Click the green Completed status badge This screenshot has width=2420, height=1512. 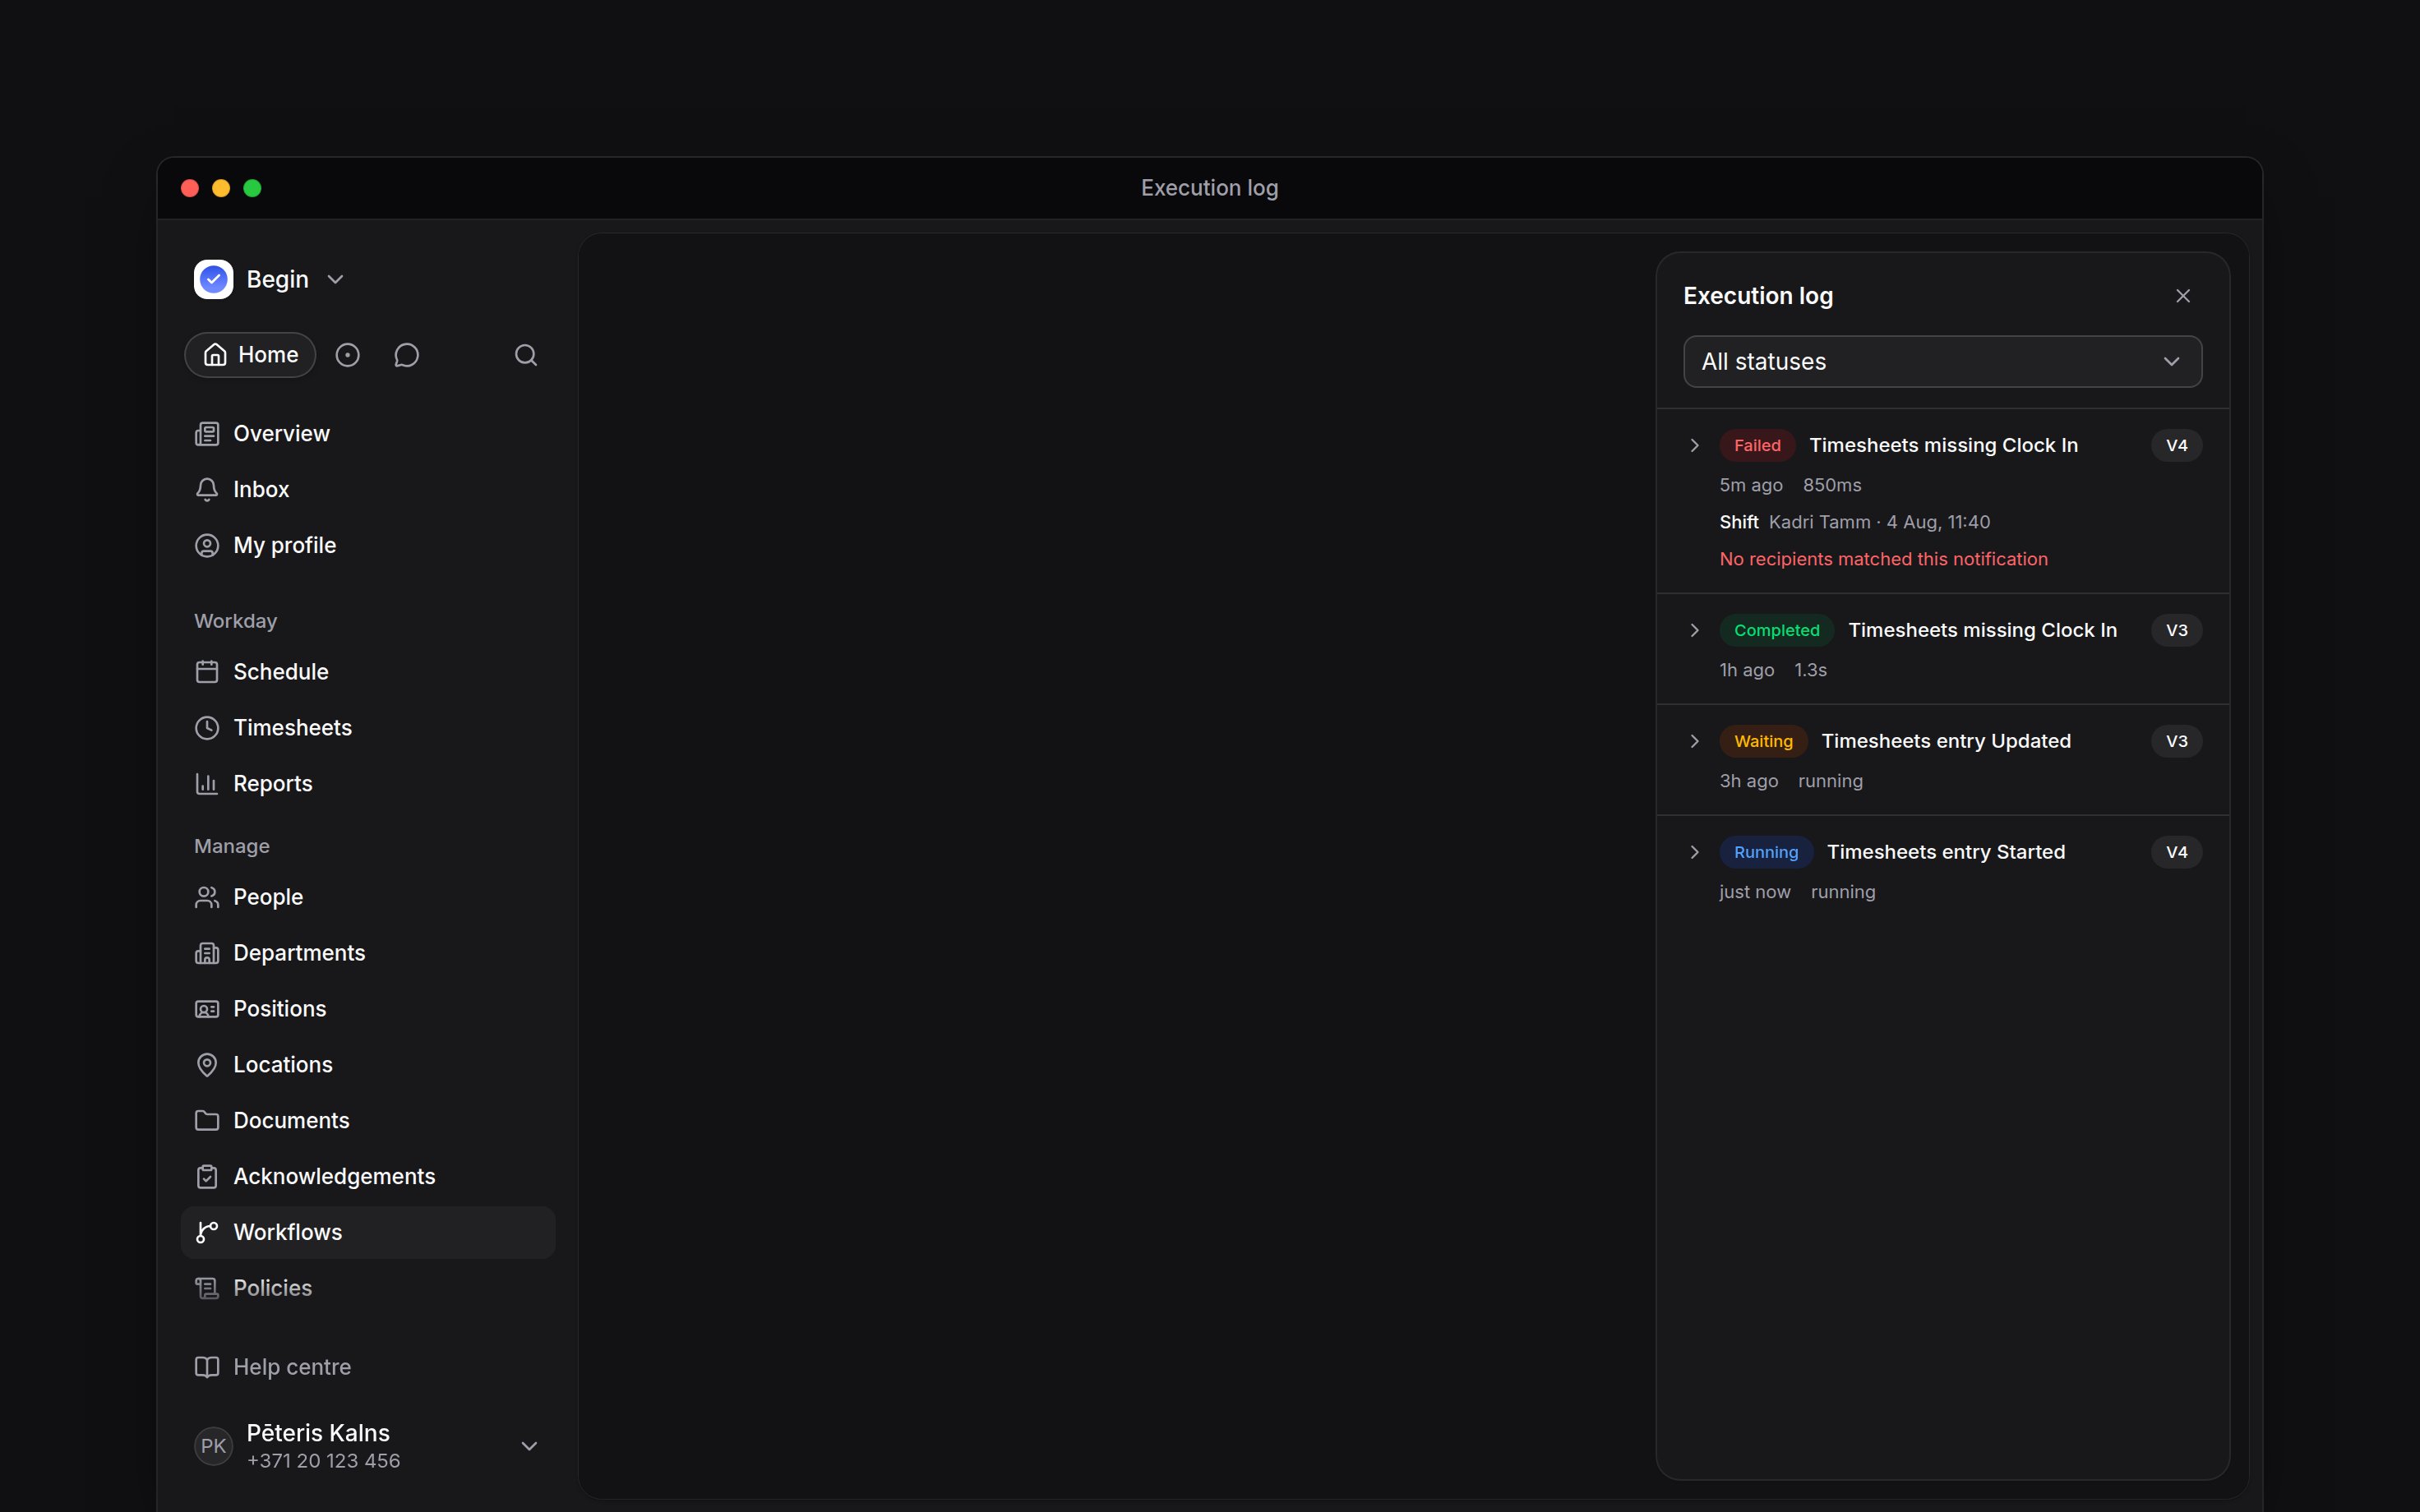click(1776, 631)
